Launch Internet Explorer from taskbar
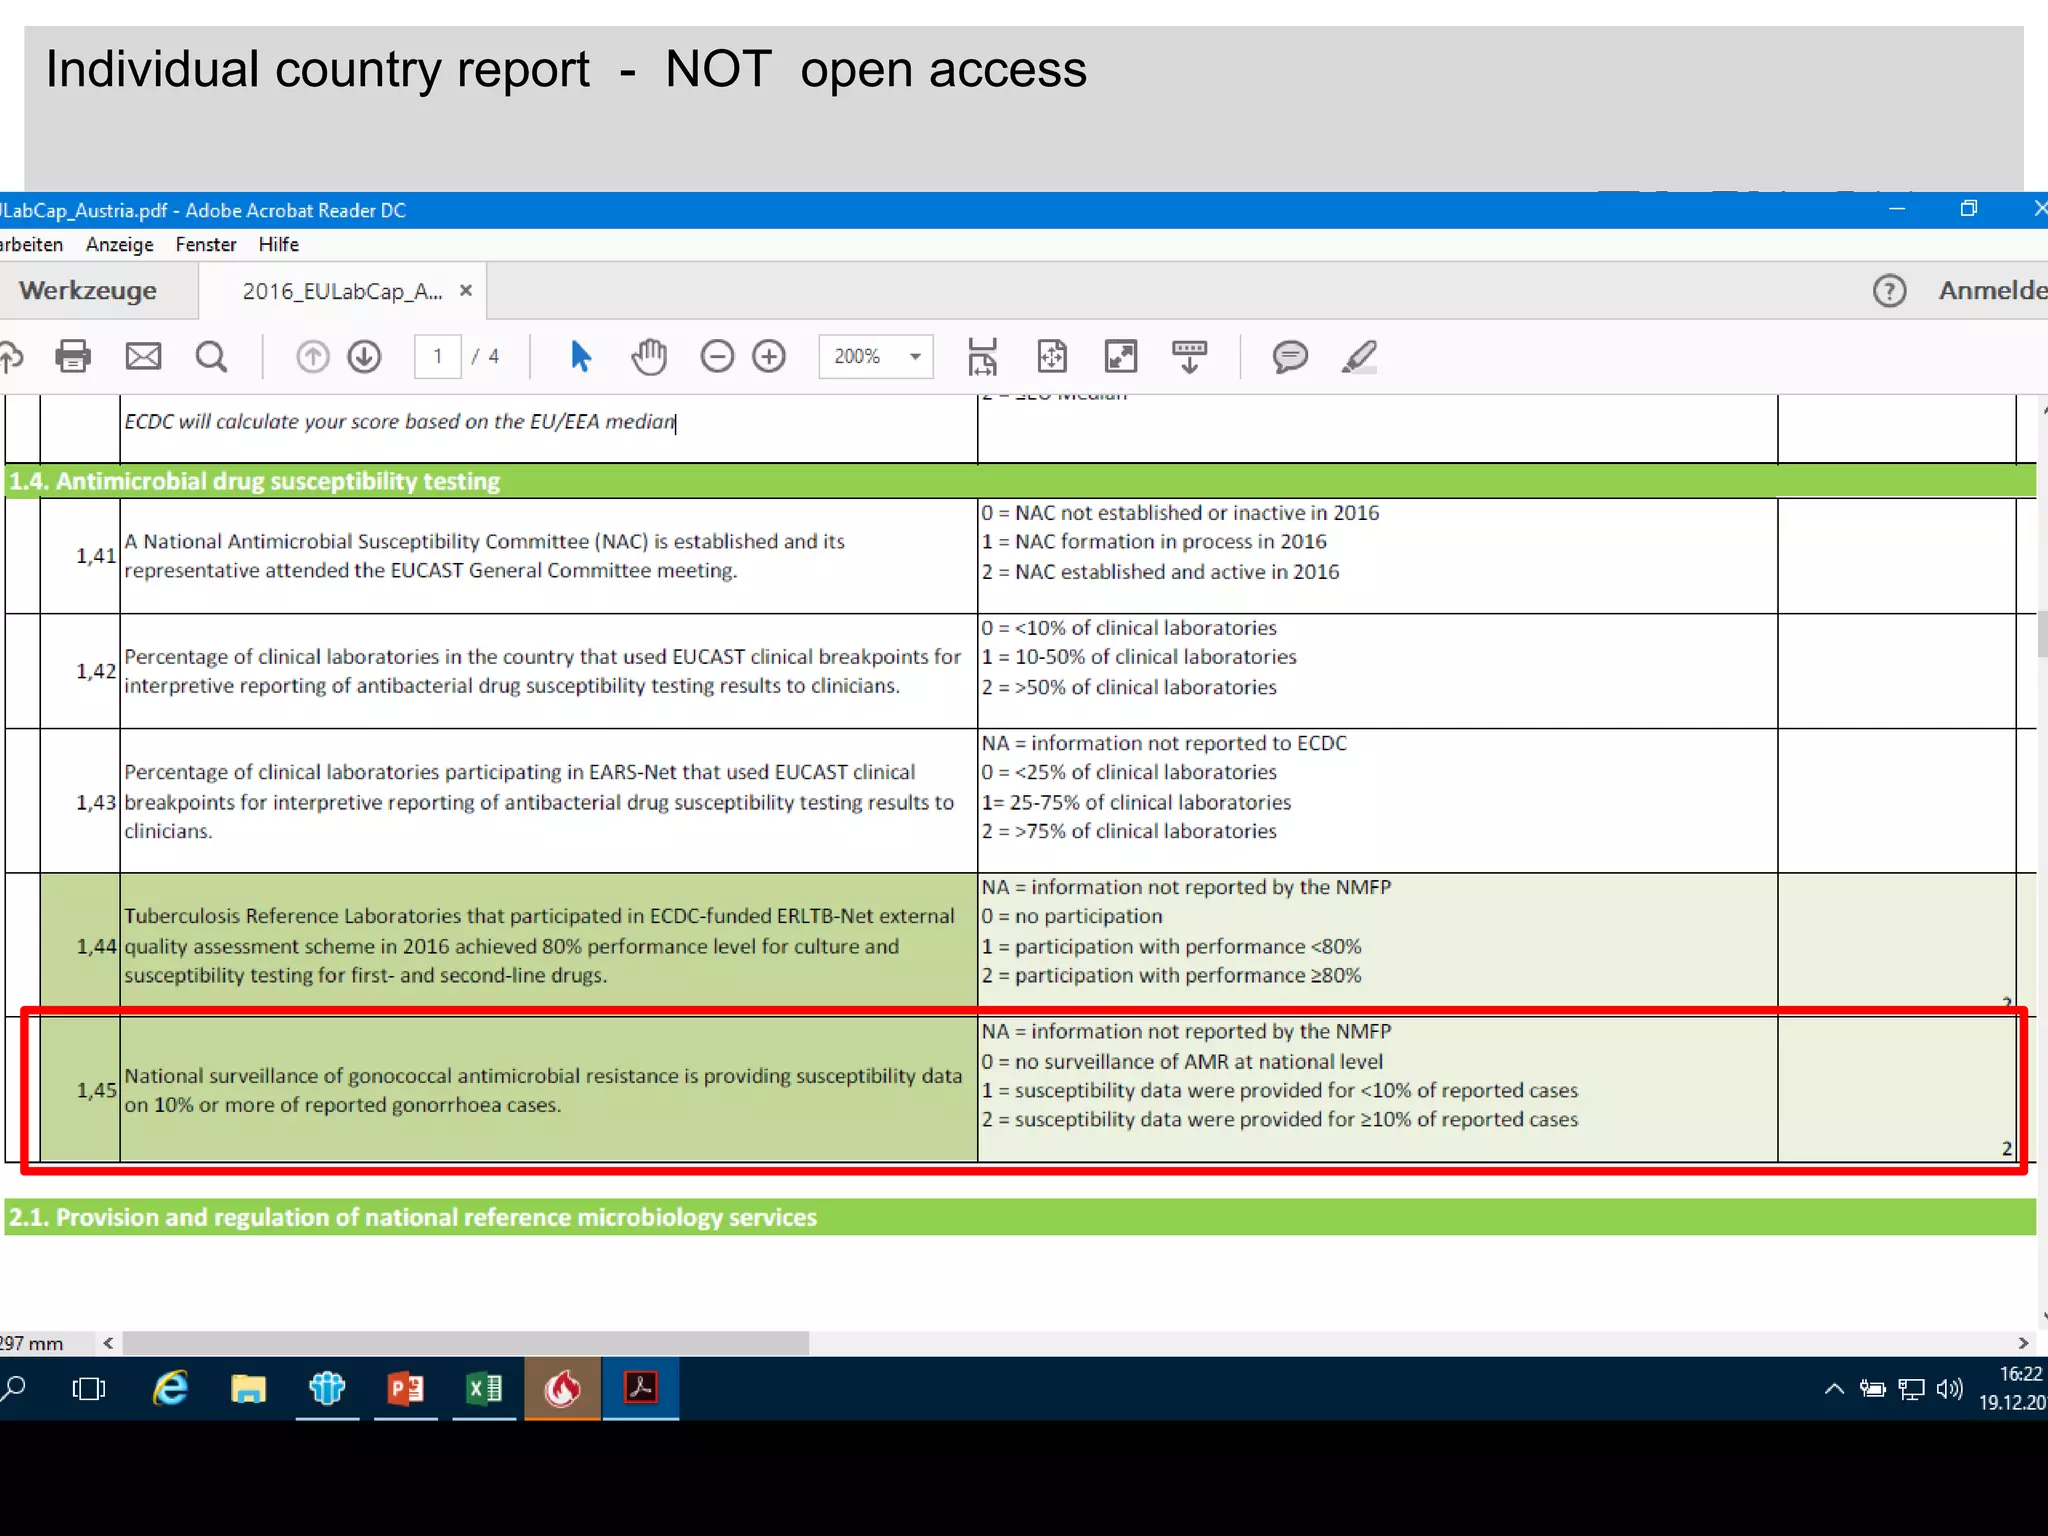2048x1536 pixels. click(x=170, y=1389)
